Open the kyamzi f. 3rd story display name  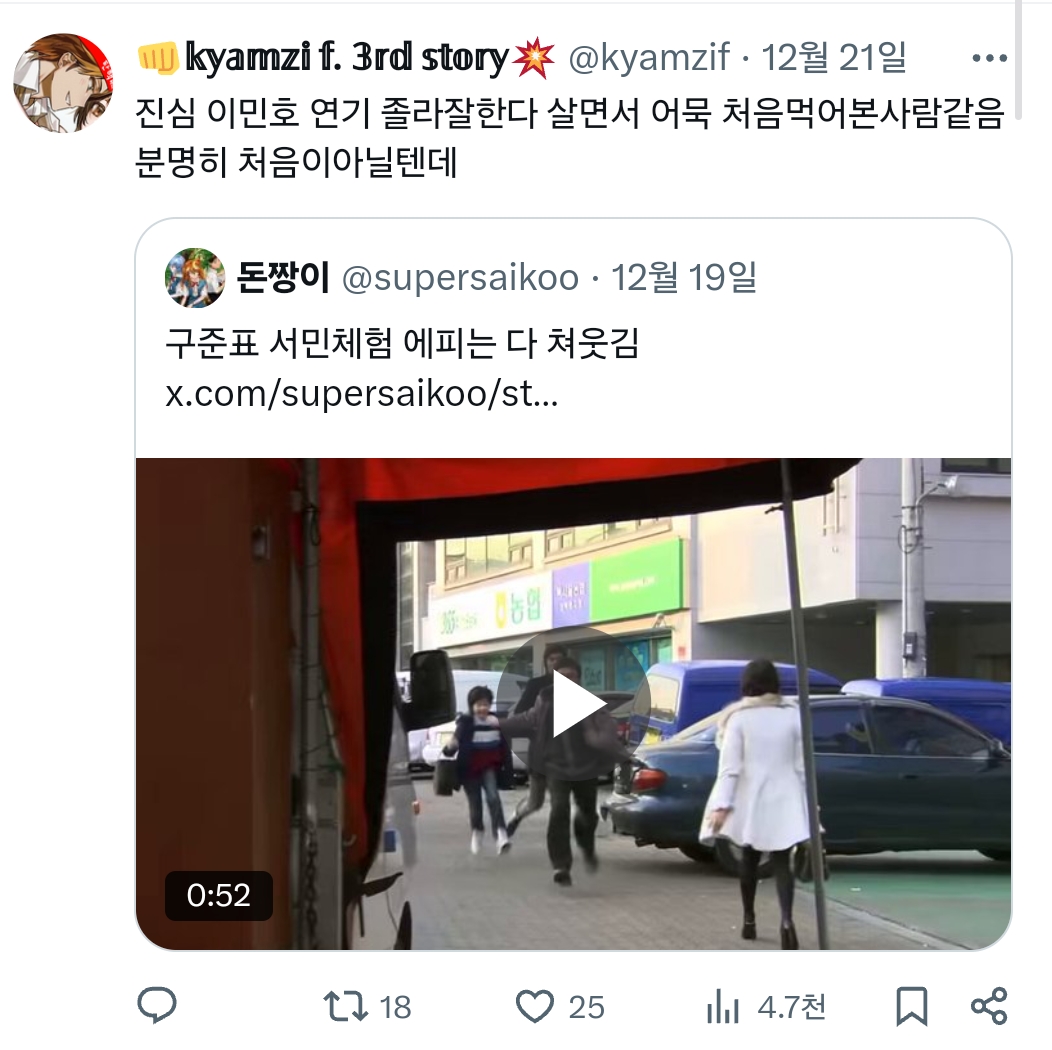(x=346, y=58)
